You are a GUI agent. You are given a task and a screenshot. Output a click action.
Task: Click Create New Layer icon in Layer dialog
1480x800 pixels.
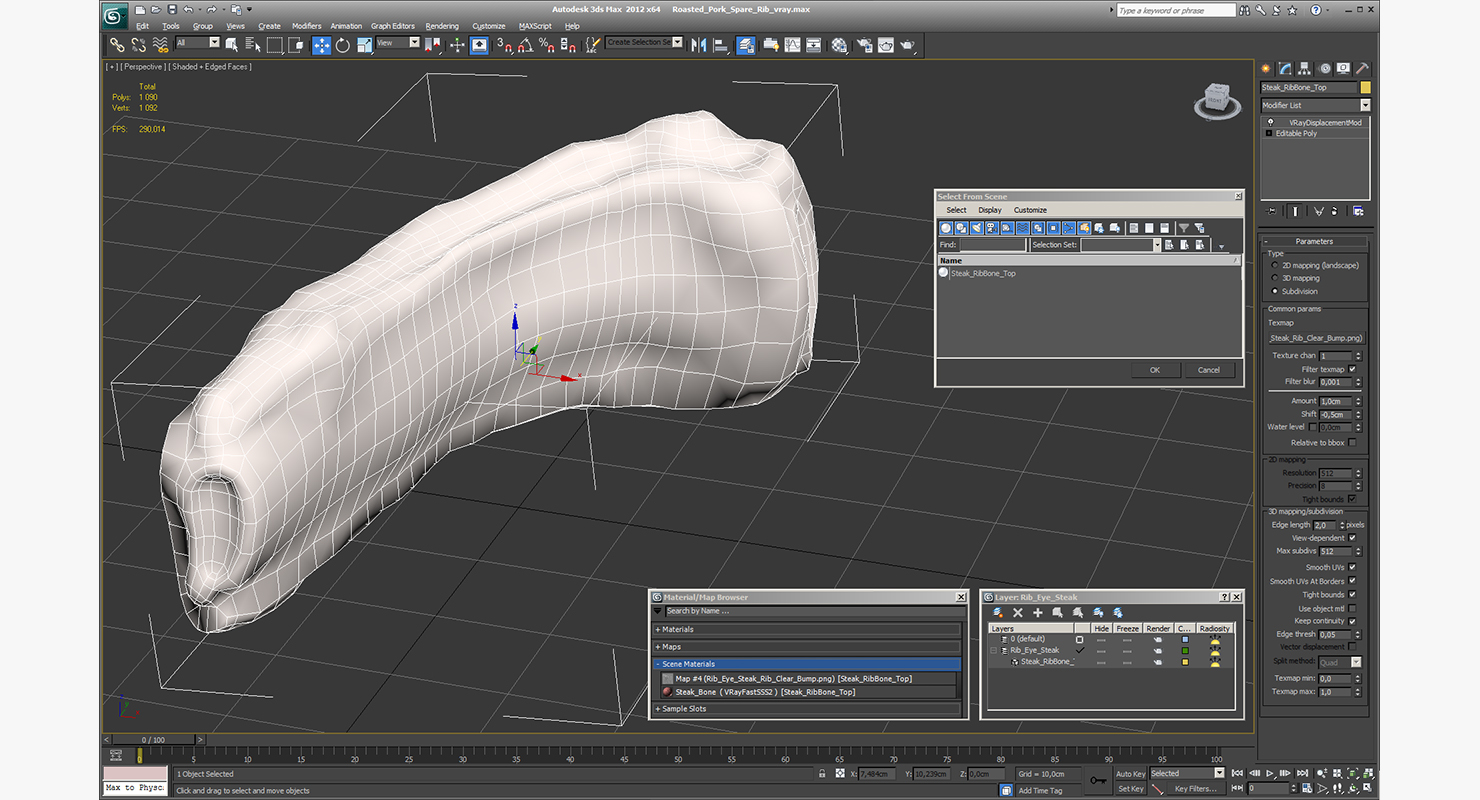[x=998, y=612]
